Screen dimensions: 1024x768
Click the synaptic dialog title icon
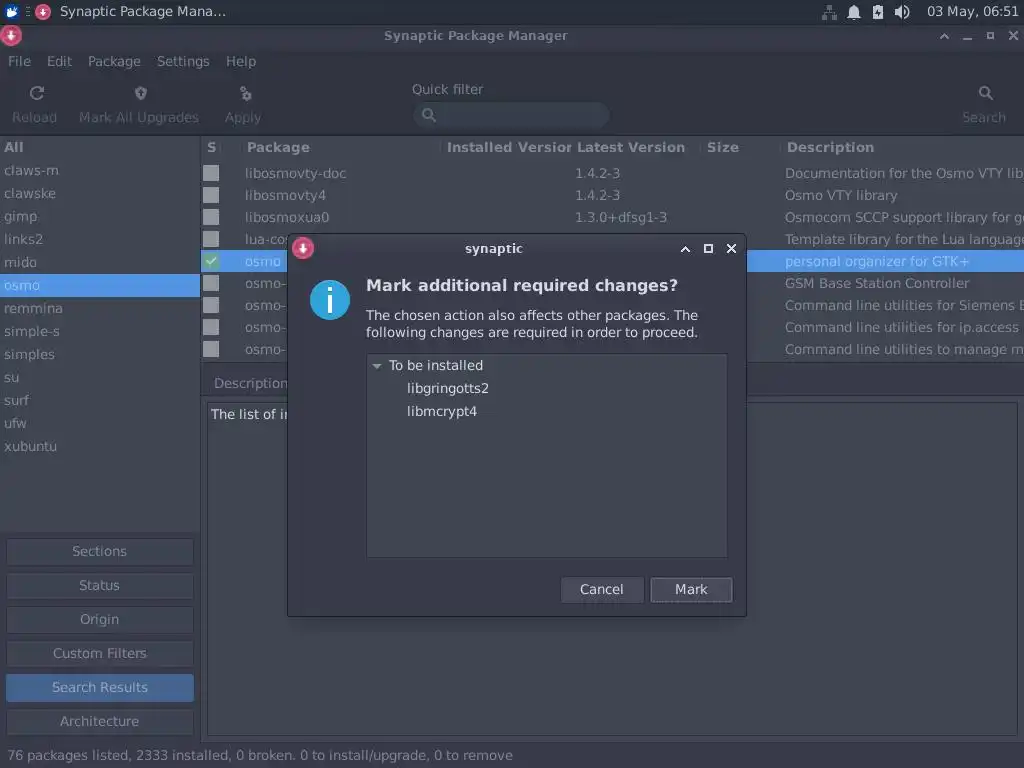(303, 248)
